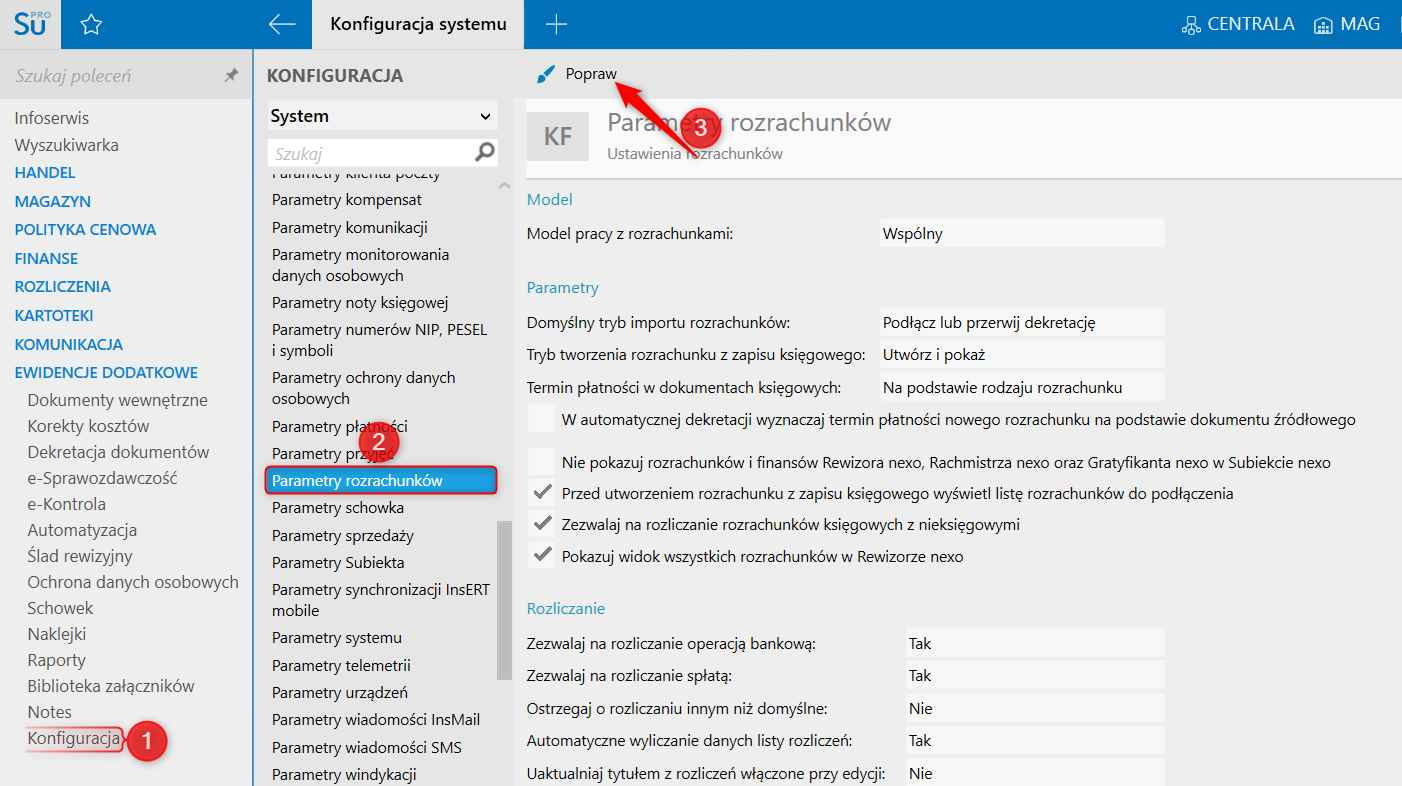Screen dimensions: 1402x786
Task: Open e-Kontrola module
Action: [x=66, y=504]
